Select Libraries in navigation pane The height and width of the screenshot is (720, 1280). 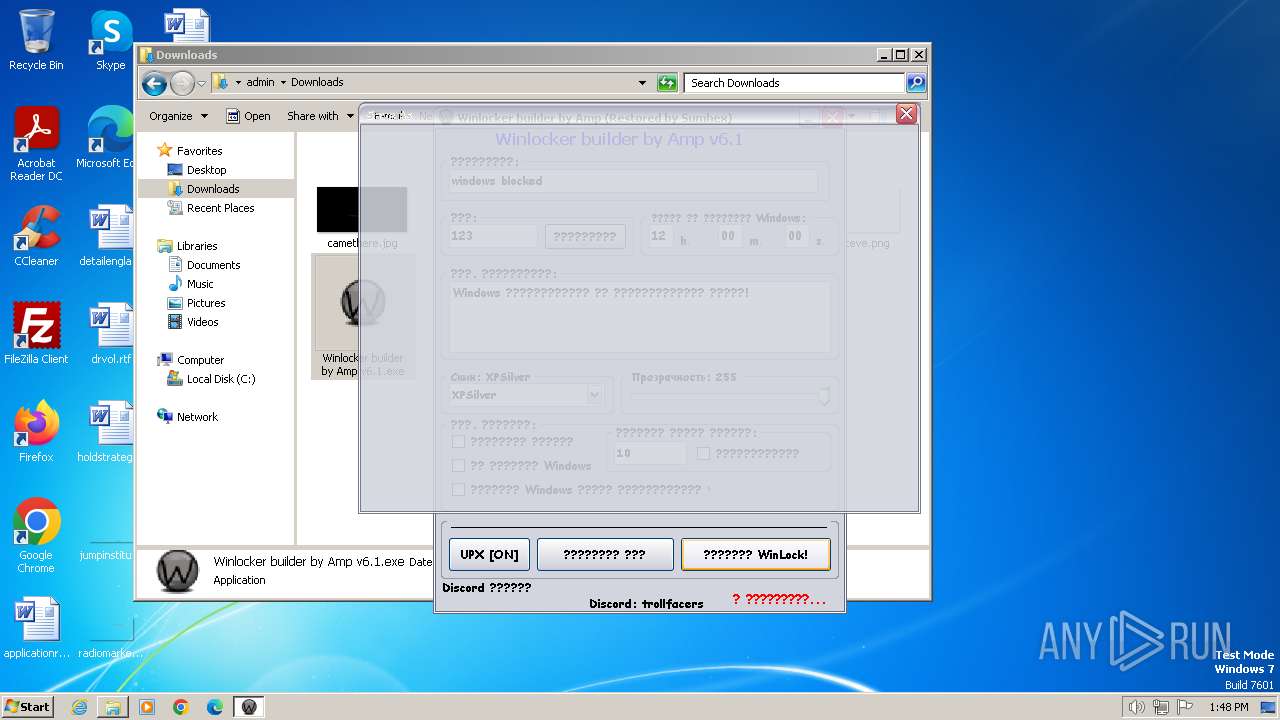197,246
